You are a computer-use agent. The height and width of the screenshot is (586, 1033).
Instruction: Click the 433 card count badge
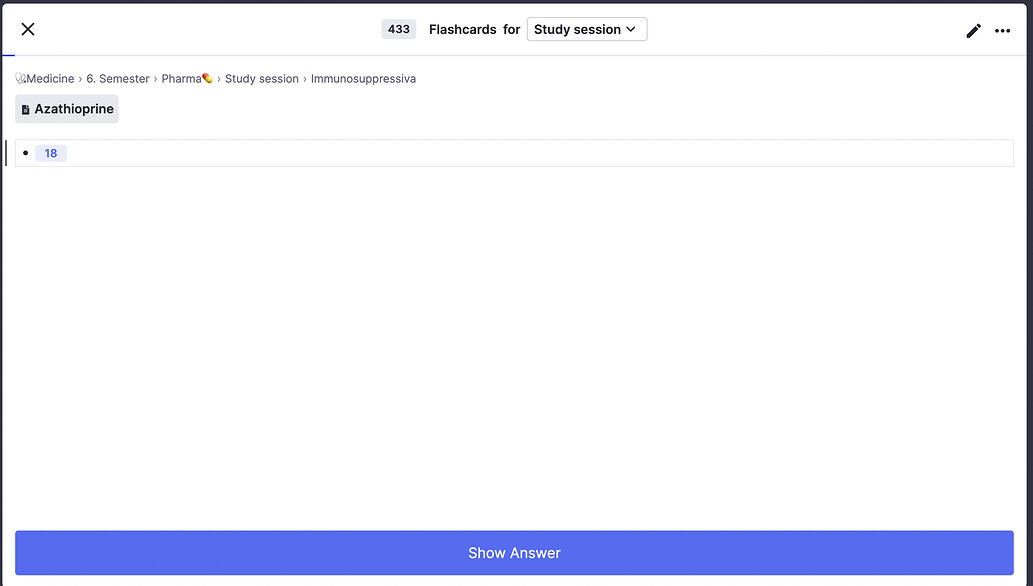[x=398, y=29]
